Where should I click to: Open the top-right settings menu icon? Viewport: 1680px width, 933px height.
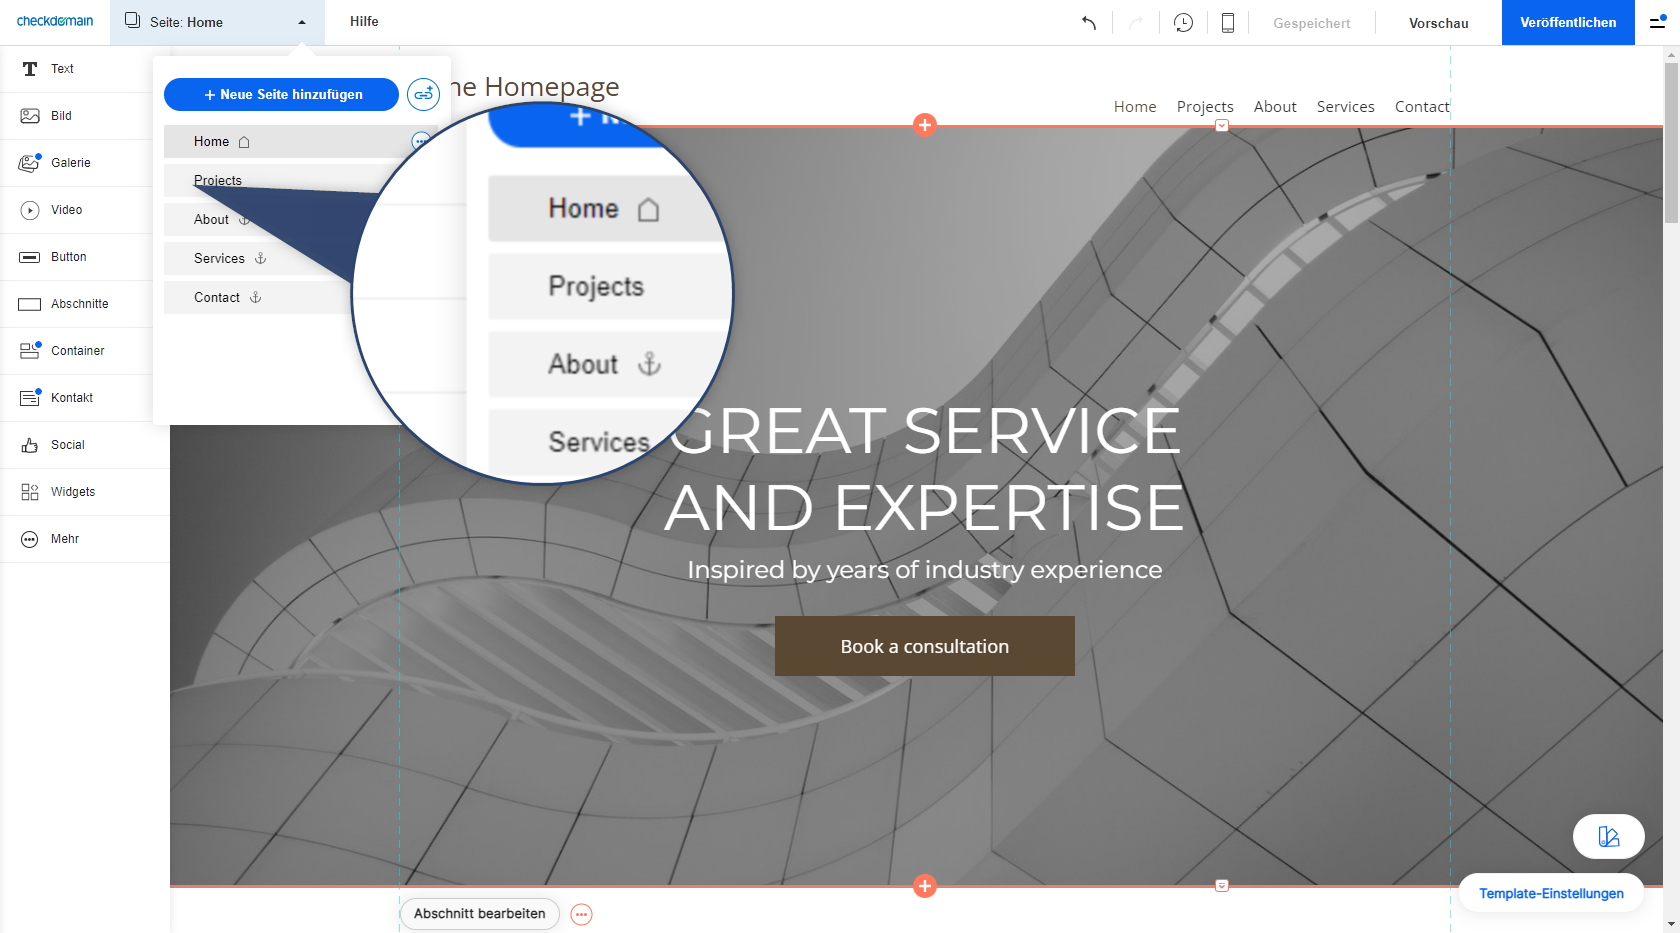point(1657,22)
